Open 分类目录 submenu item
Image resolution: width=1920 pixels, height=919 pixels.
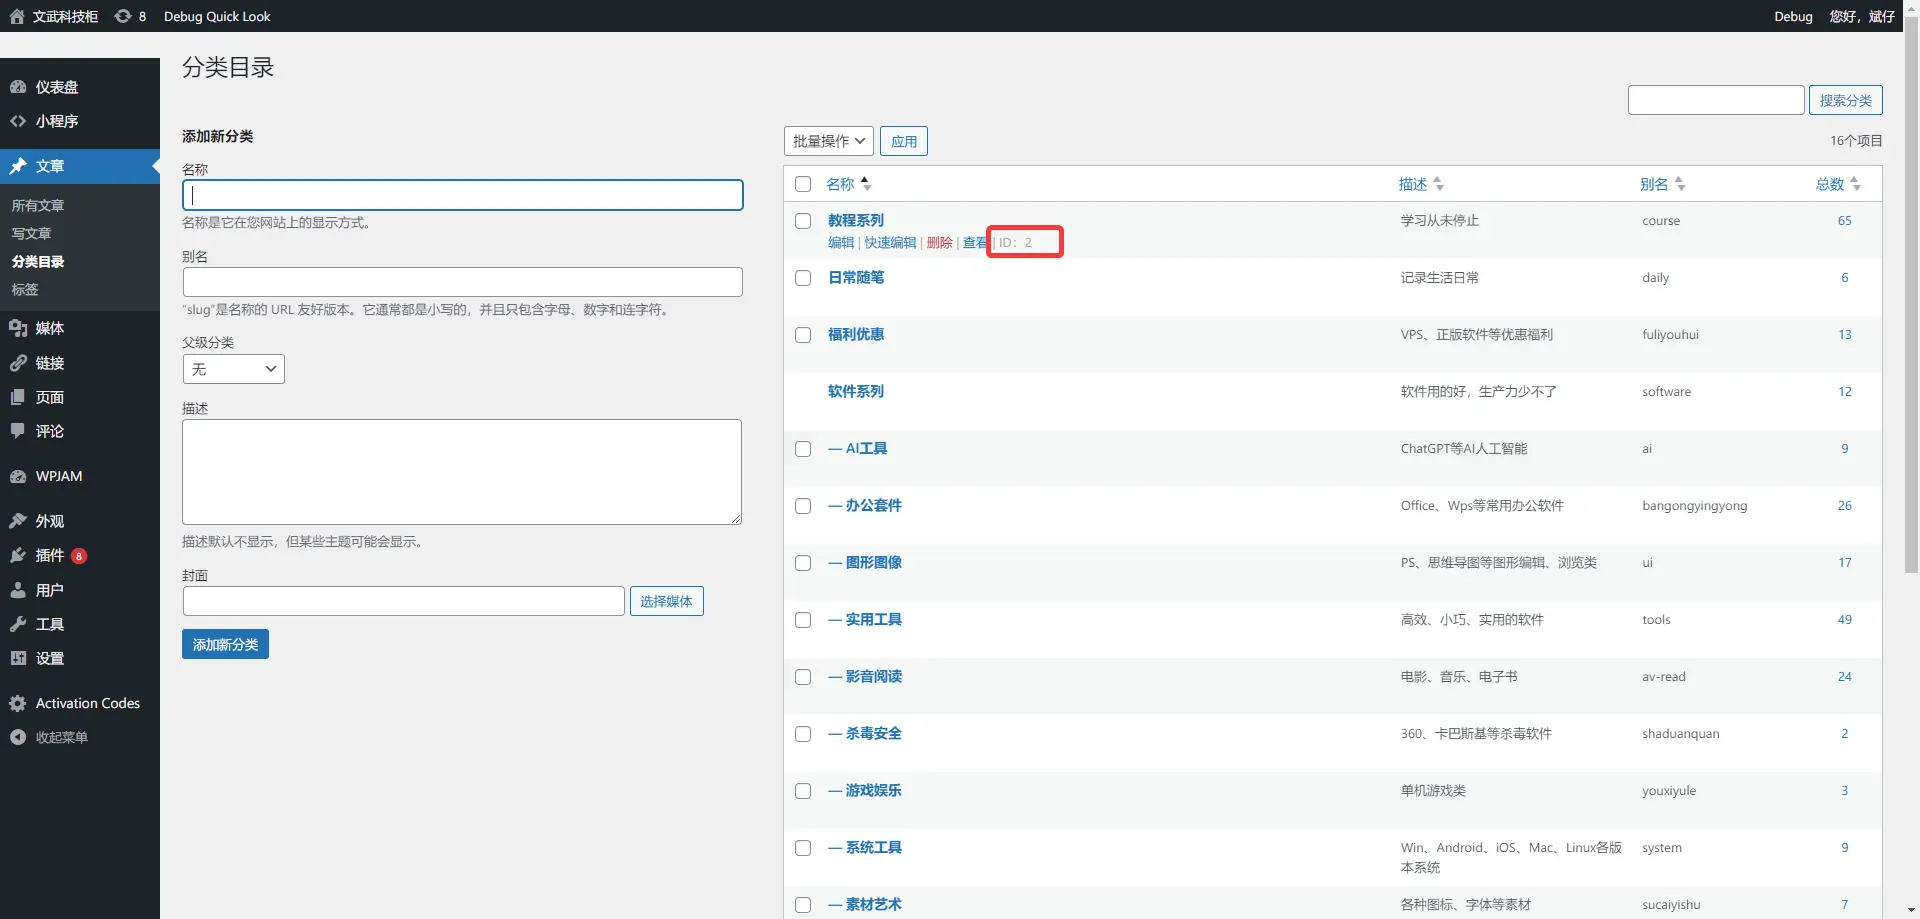coord(38,261)
